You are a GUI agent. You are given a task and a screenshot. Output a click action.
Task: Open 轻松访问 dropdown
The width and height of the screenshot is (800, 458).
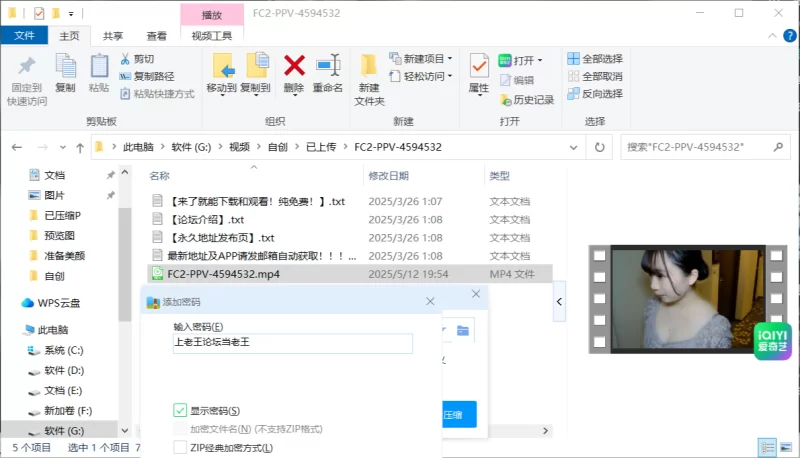421,77
